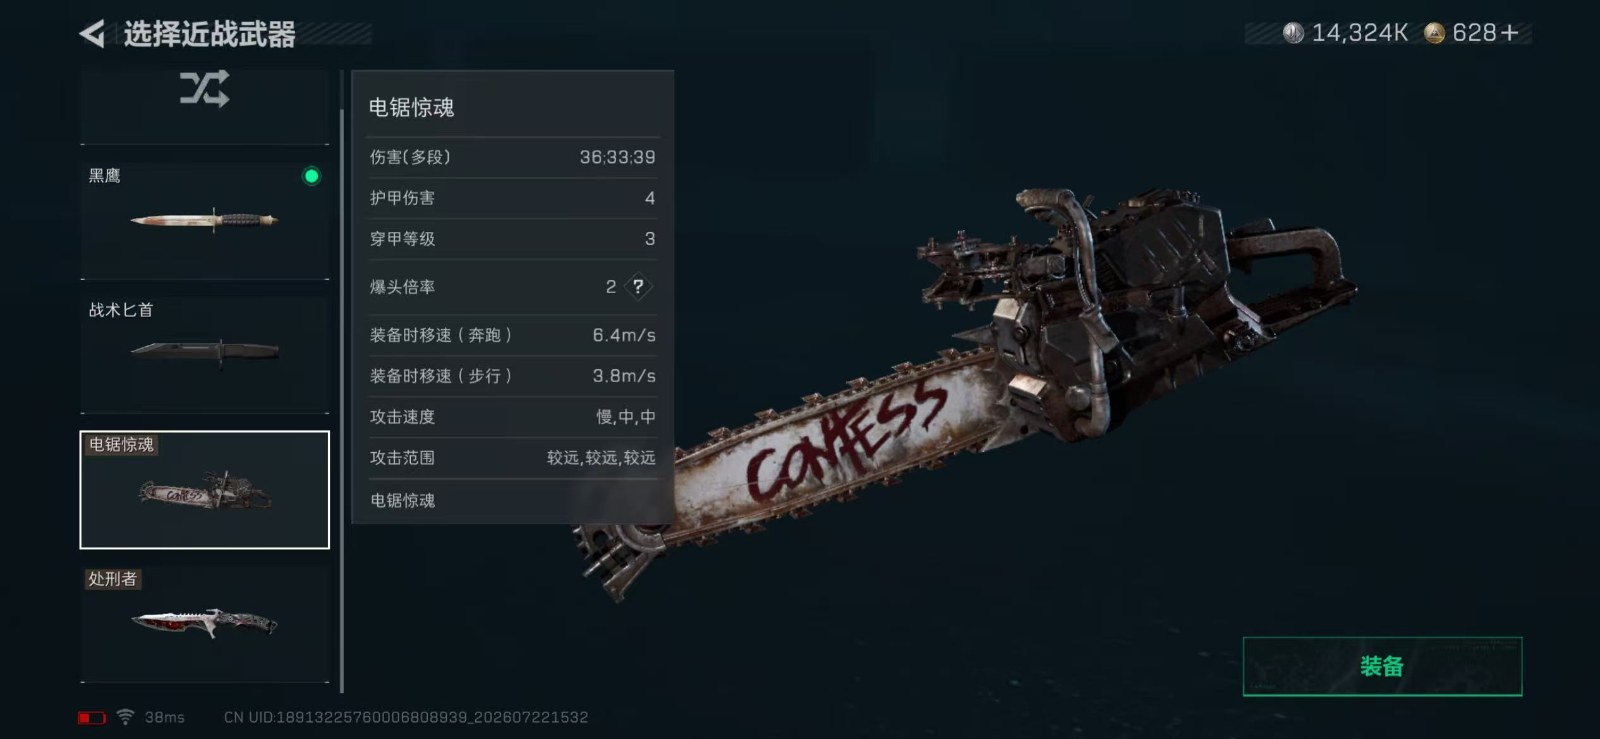This screenshot has height=739, width=1600.
Task: Toggle the green equipped indicator on 黑鹰
Action: click(312, 176)
